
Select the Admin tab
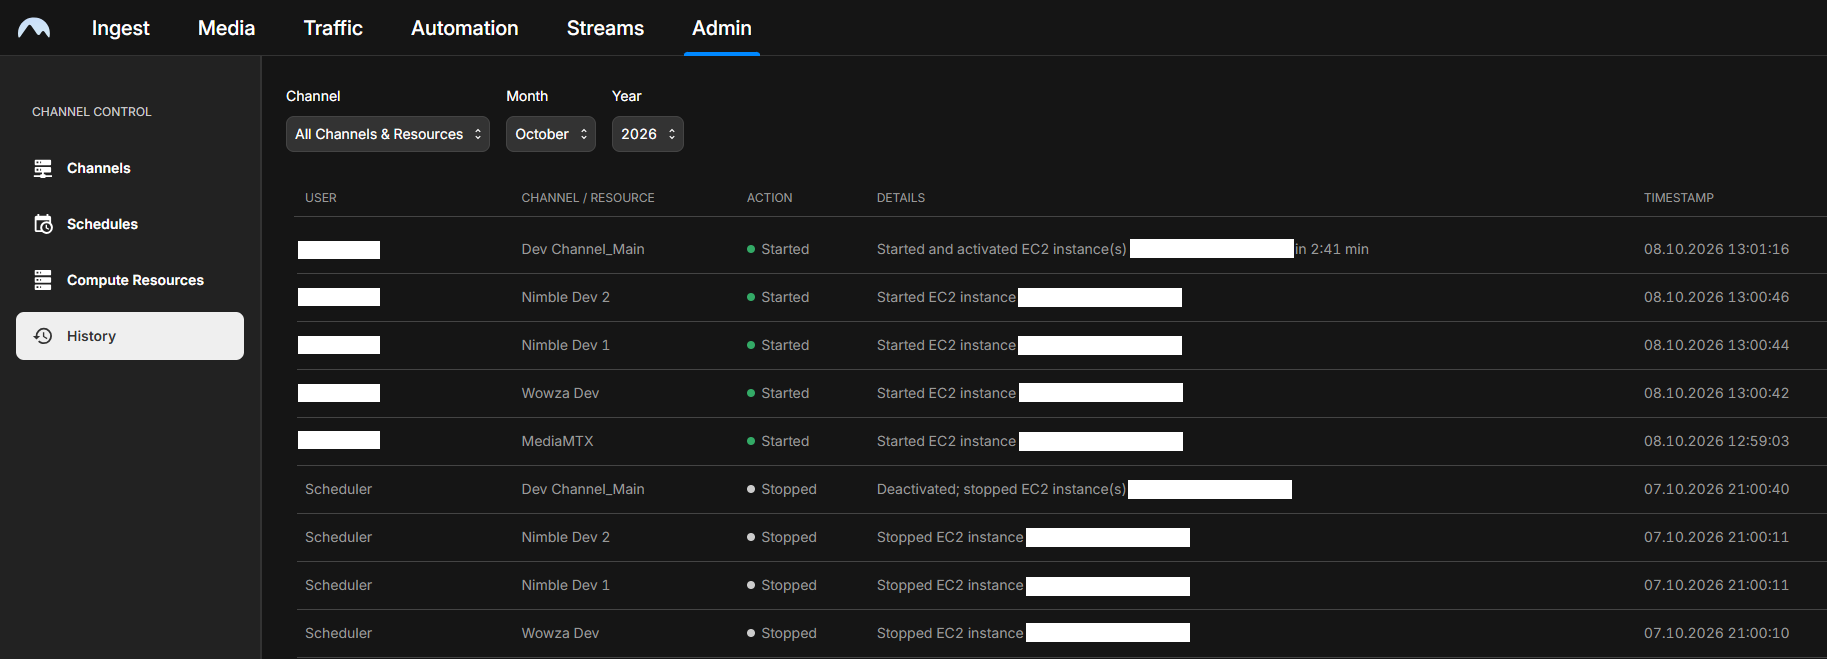pos(722,28)
